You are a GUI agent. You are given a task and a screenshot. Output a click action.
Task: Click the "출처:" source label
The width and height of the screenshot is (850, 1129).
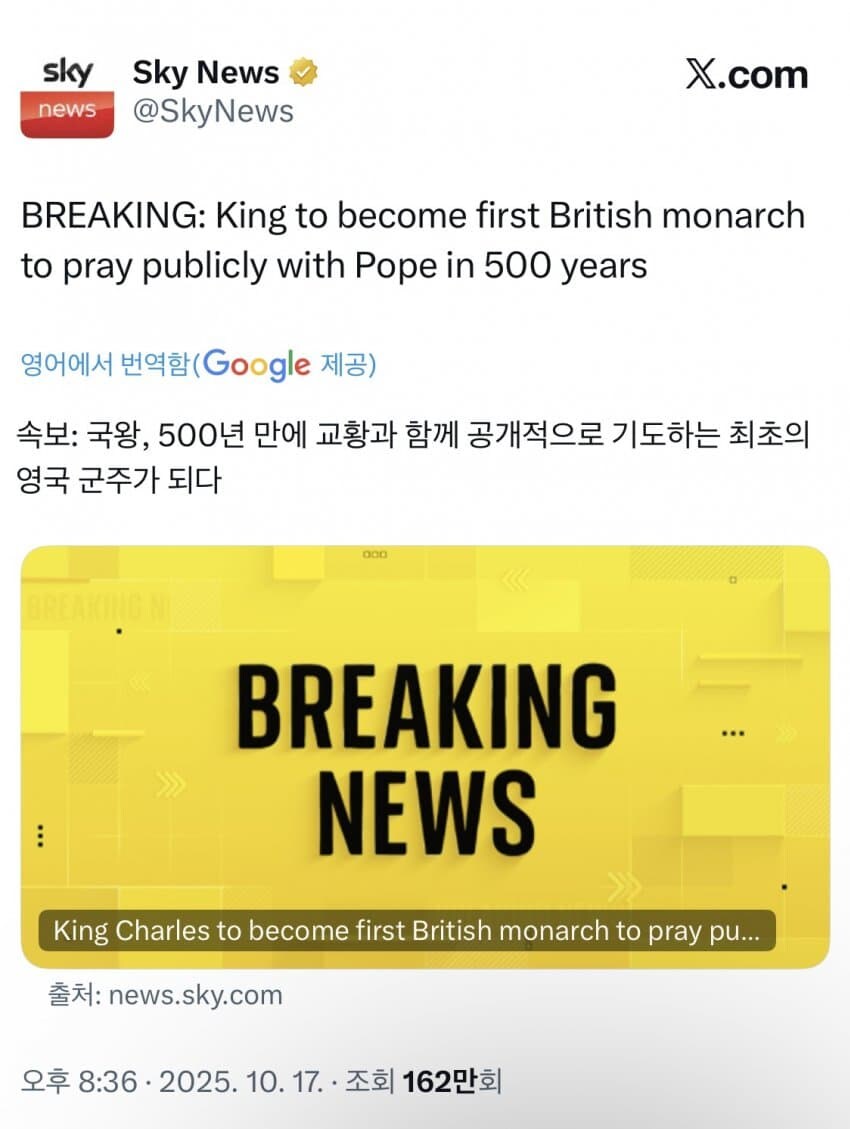[74, 995]
